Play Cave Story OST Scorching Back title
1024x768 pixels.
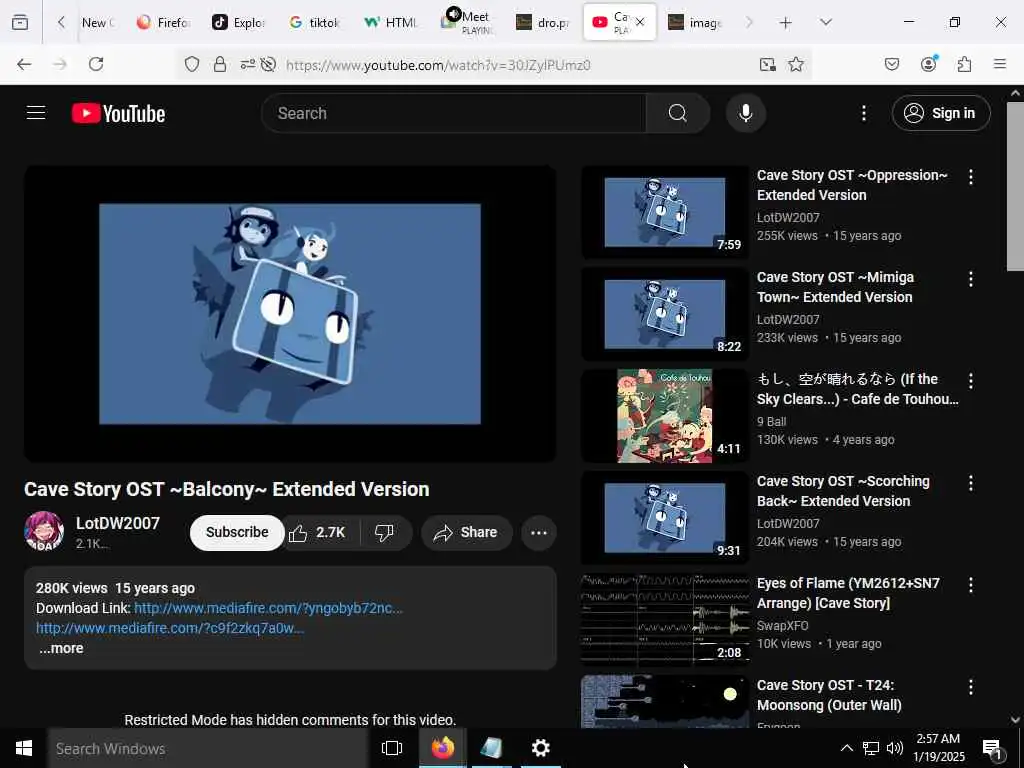pos(842,491)
